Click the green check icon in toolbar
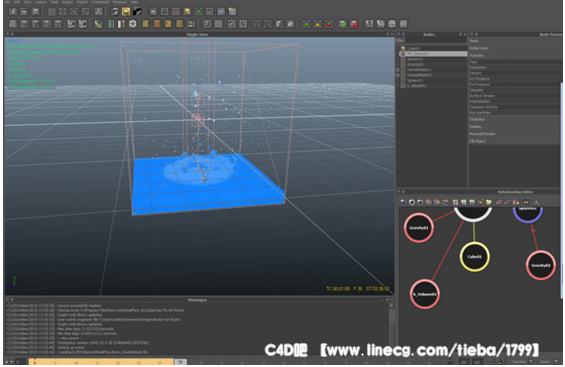565x367 pixels. click(342, 24)
